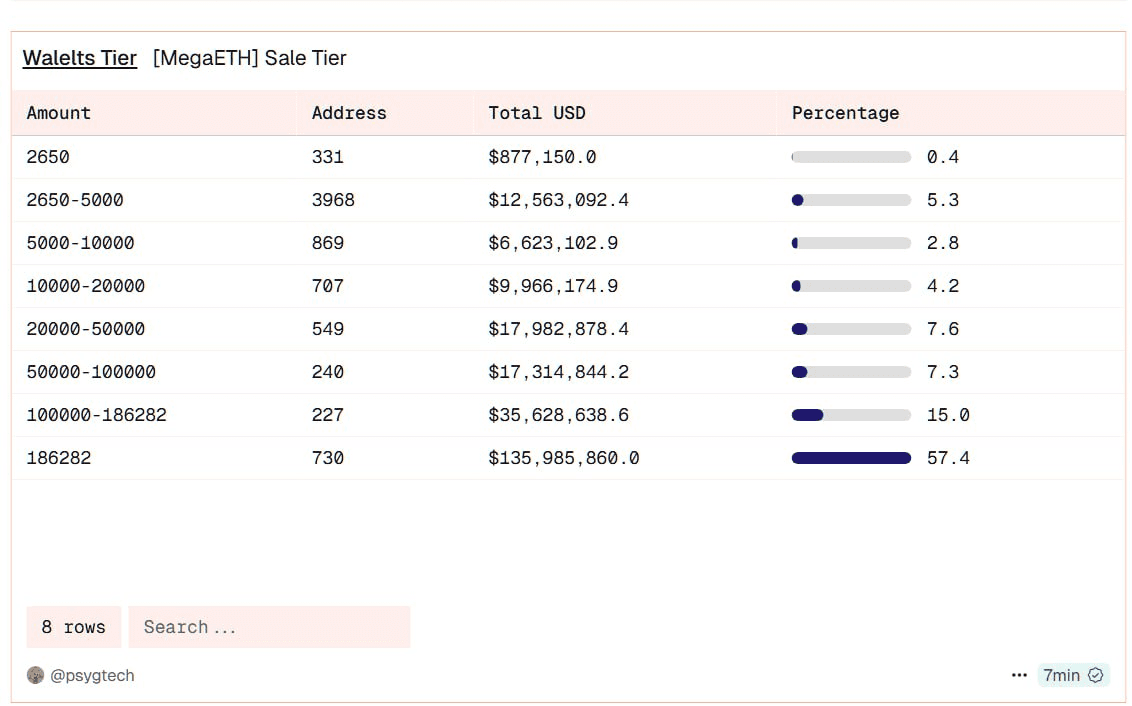Click the 57.4 percentage progress bar

point(851,458)
